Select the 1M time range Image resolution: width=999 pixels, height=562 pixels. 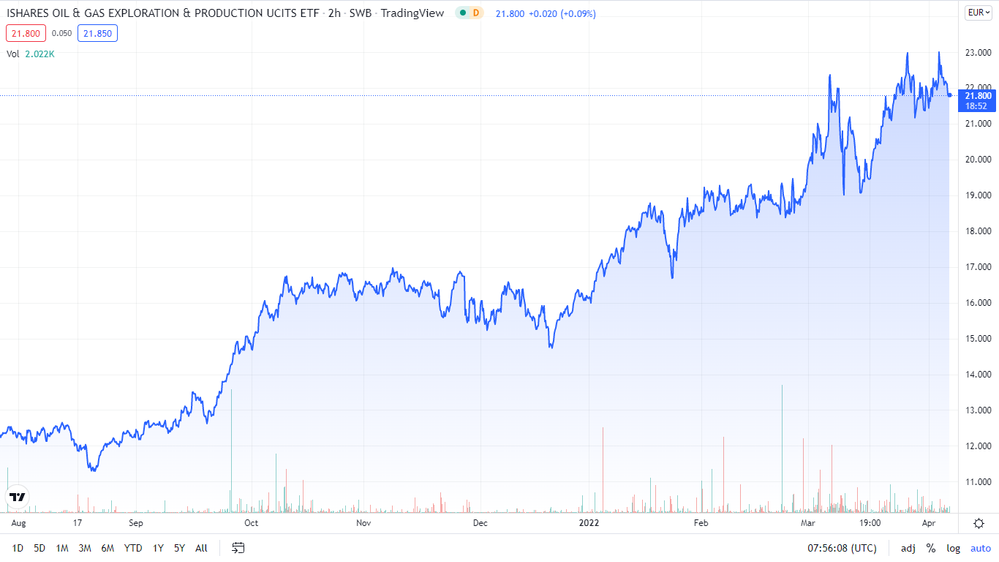[x=62, y=548]
